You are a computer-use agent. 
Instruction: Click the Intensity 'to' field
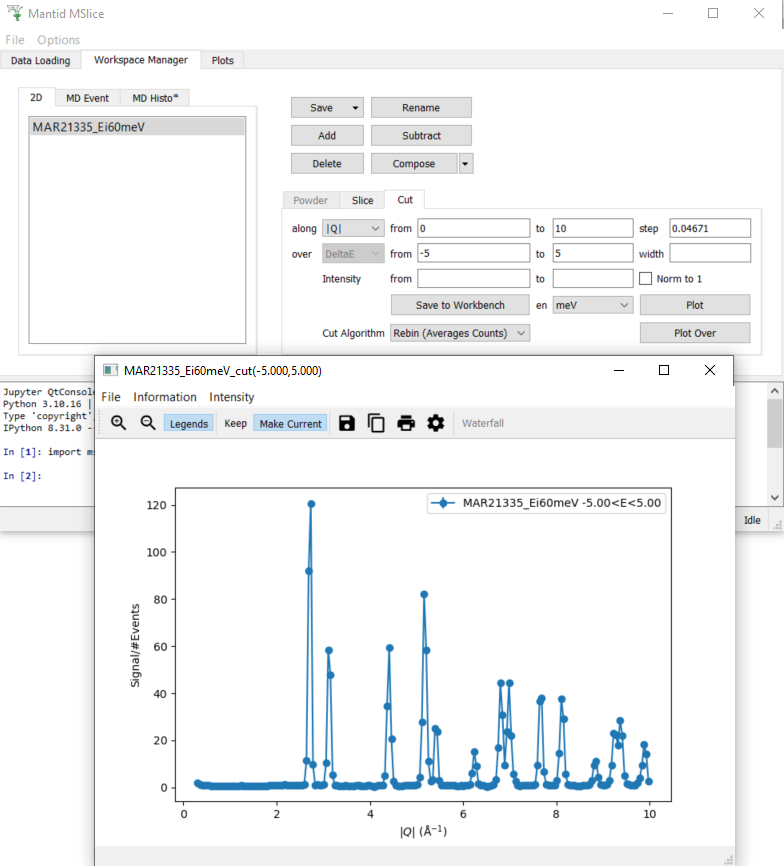point(593,278)
